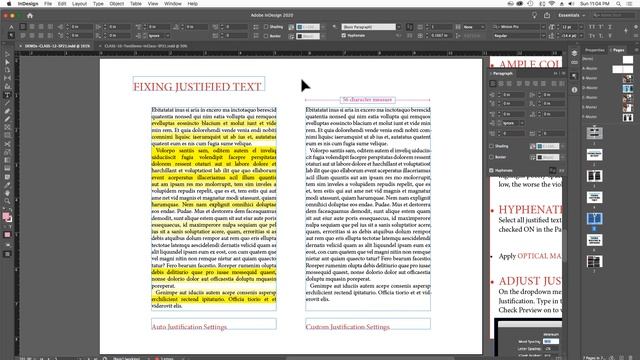The width and height of the screenshot is (640, 360).
Task: Select the Pen tool
Action: 7,111
